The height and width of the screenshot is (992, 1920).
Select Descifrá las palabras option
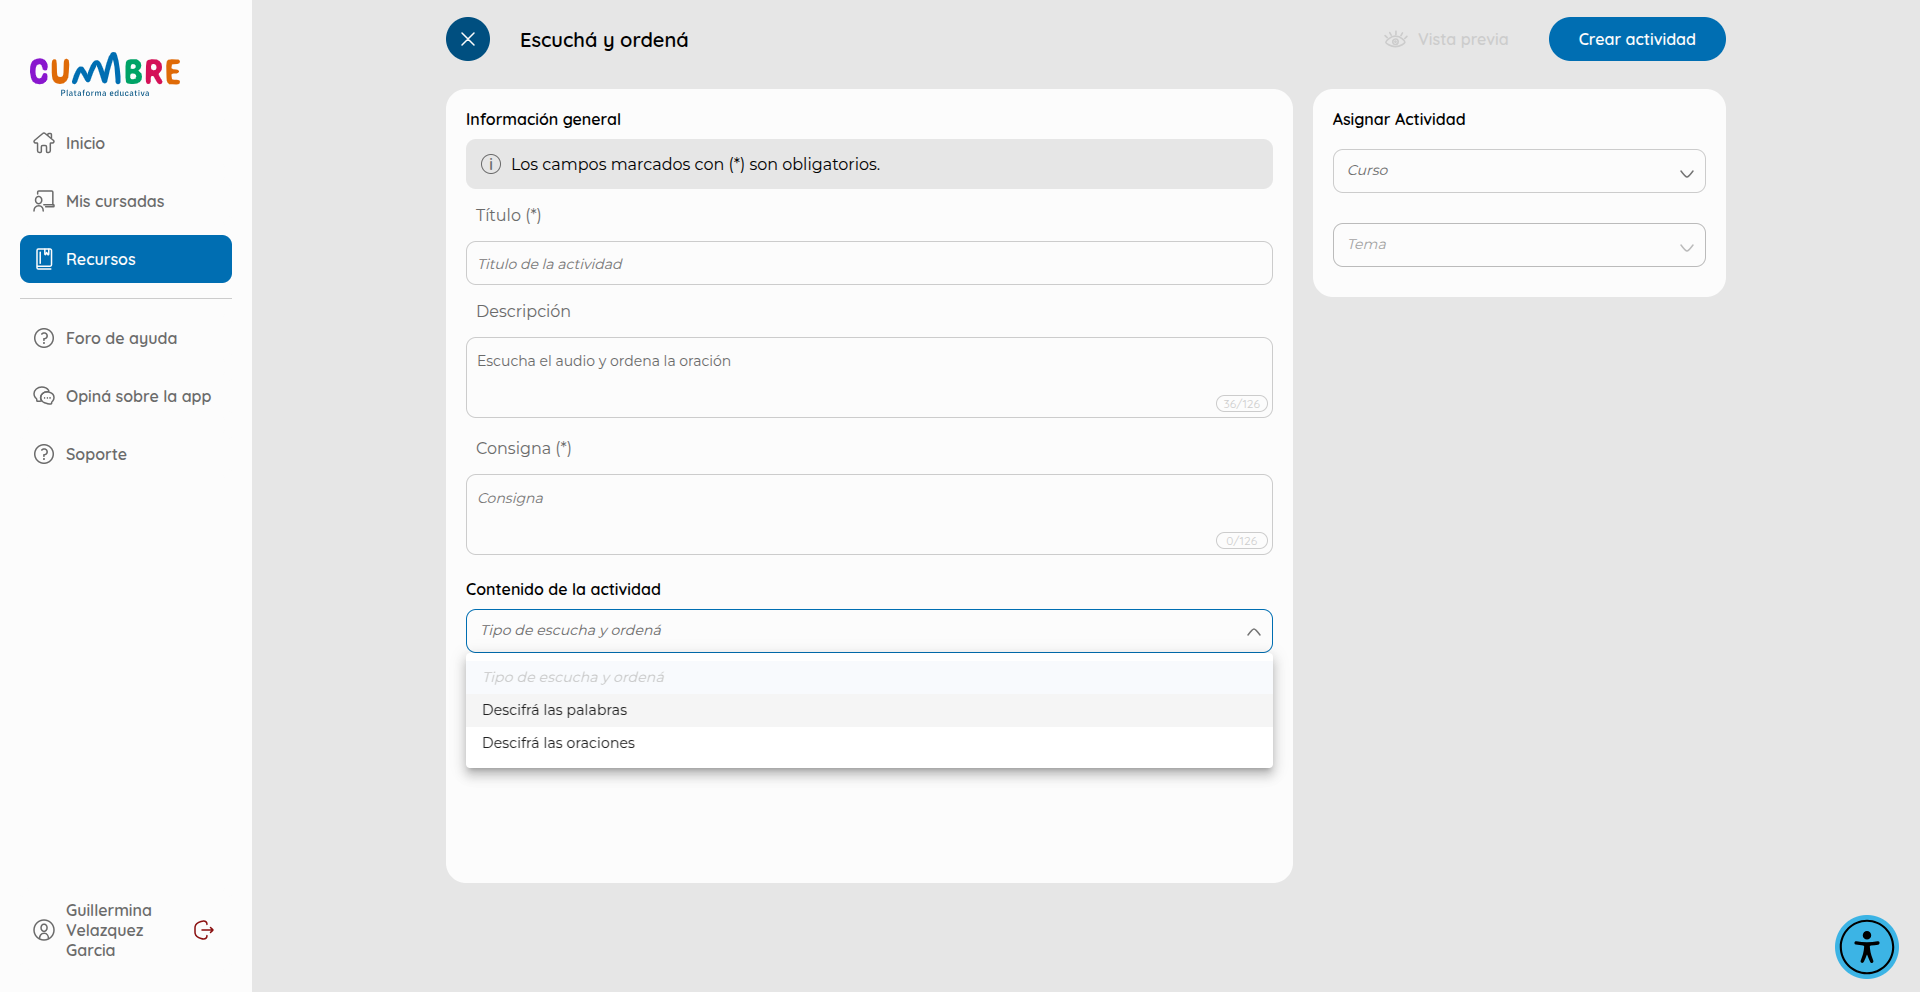[x=869, y=710]
